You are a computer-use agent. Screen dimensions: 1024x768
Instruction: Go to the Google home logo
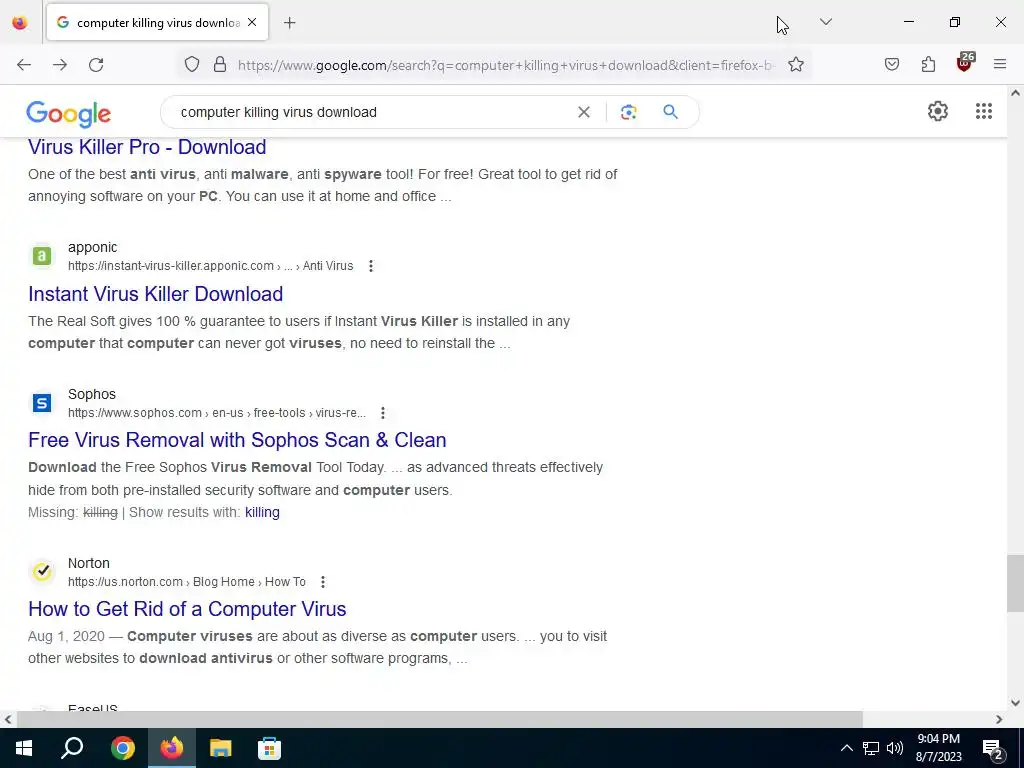click(x=69, y=114)
